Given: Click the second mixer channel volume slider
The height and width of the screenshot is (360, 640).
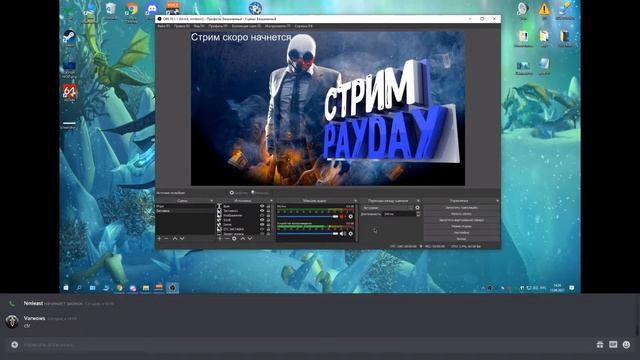Looking at the screenshot, I should [x=308, y=233].
